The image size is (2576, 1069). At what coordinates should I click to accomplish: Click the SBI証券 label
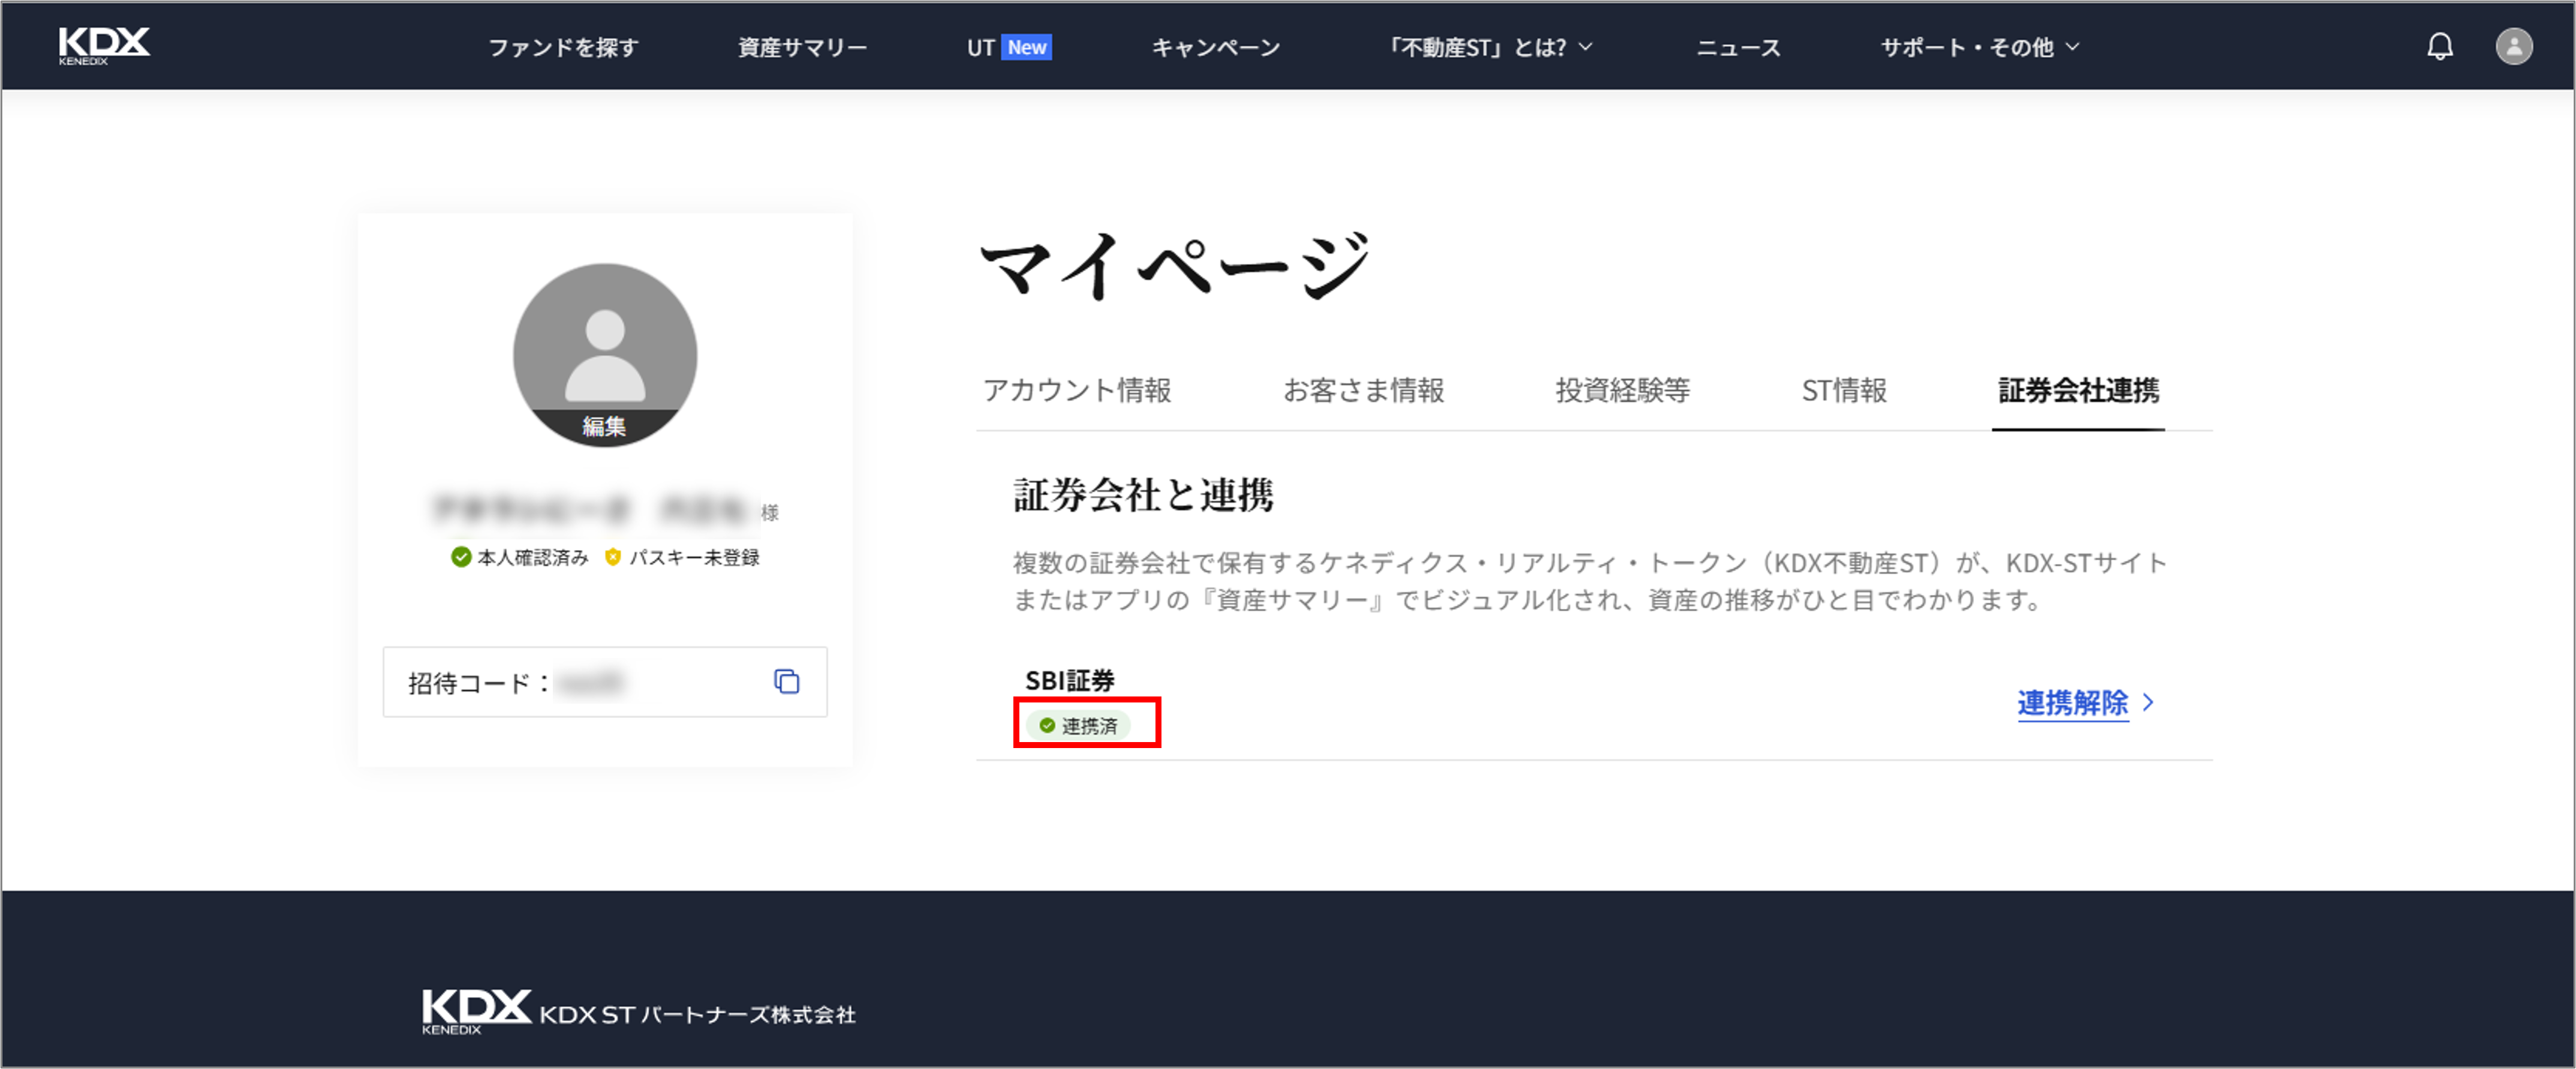pyautogui.click(x=1069, y=680)
